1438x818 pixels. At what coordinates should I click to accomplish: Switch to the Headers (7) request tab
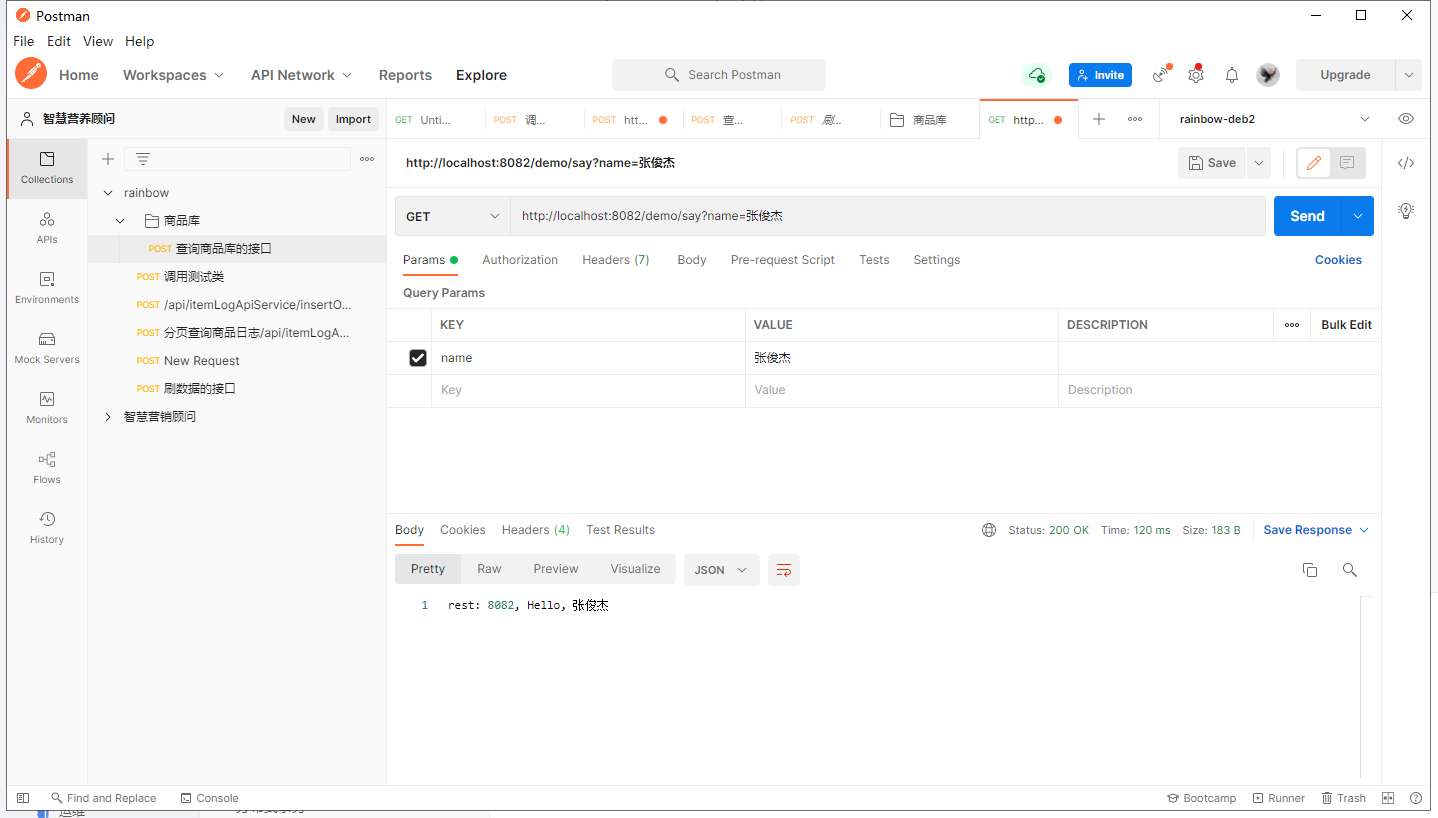click(616, 260)
